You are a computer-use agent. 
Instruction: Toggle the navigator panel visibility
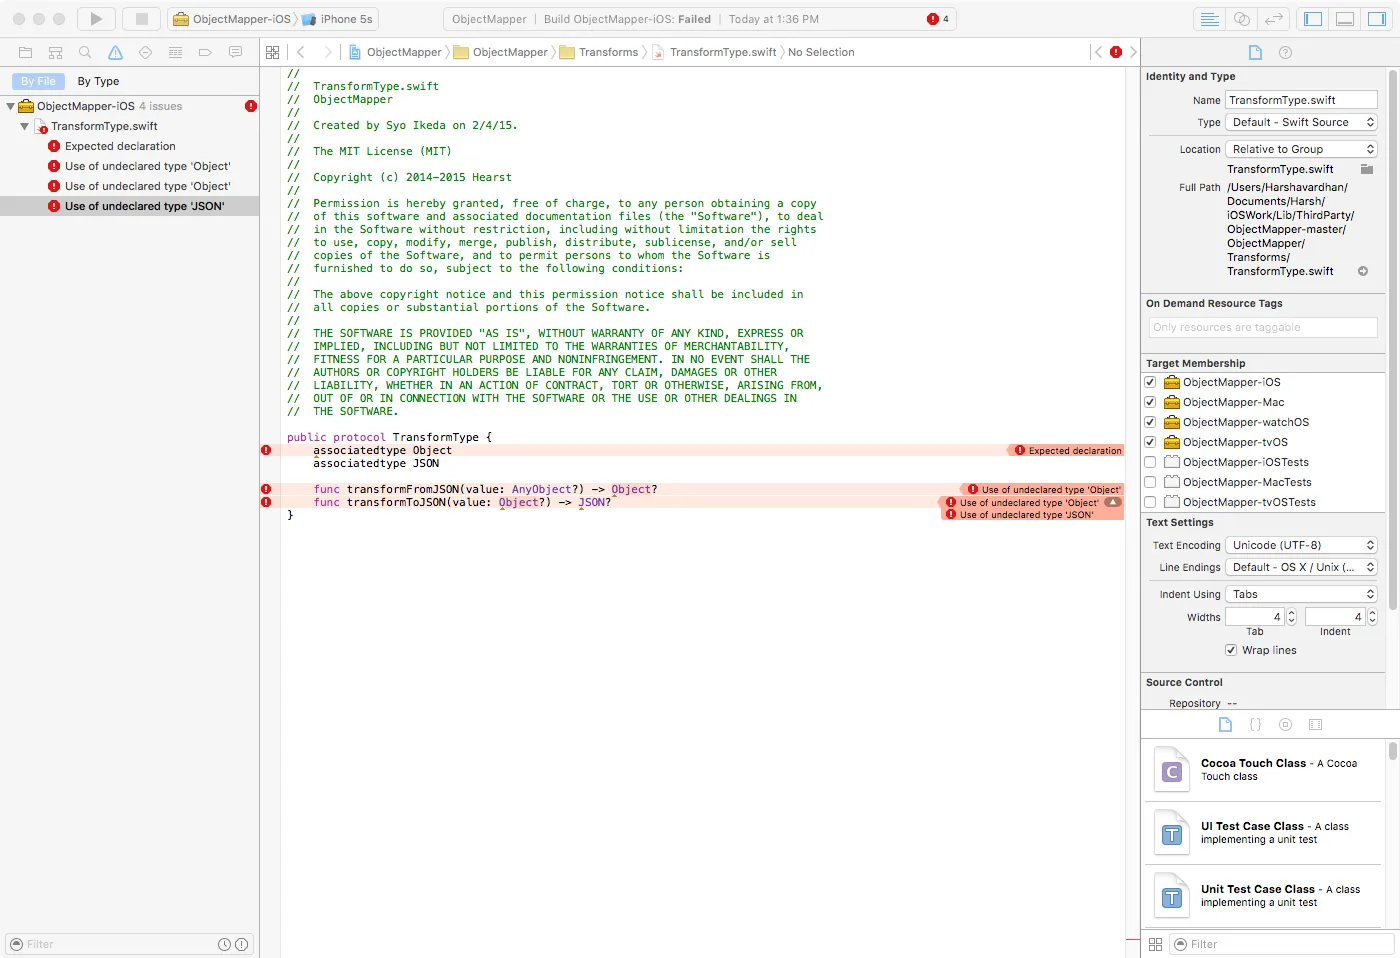(1314, 19)
